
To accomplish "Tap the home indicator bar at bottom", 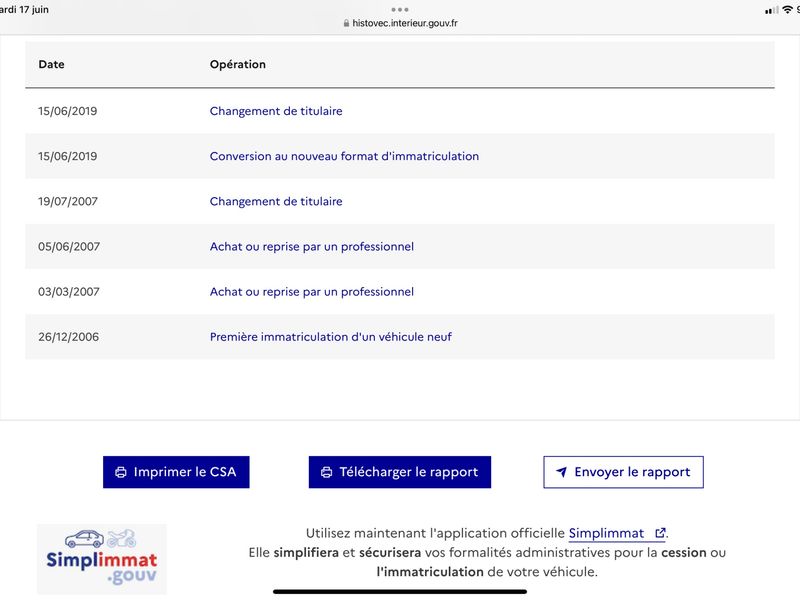I will (399, 592).
